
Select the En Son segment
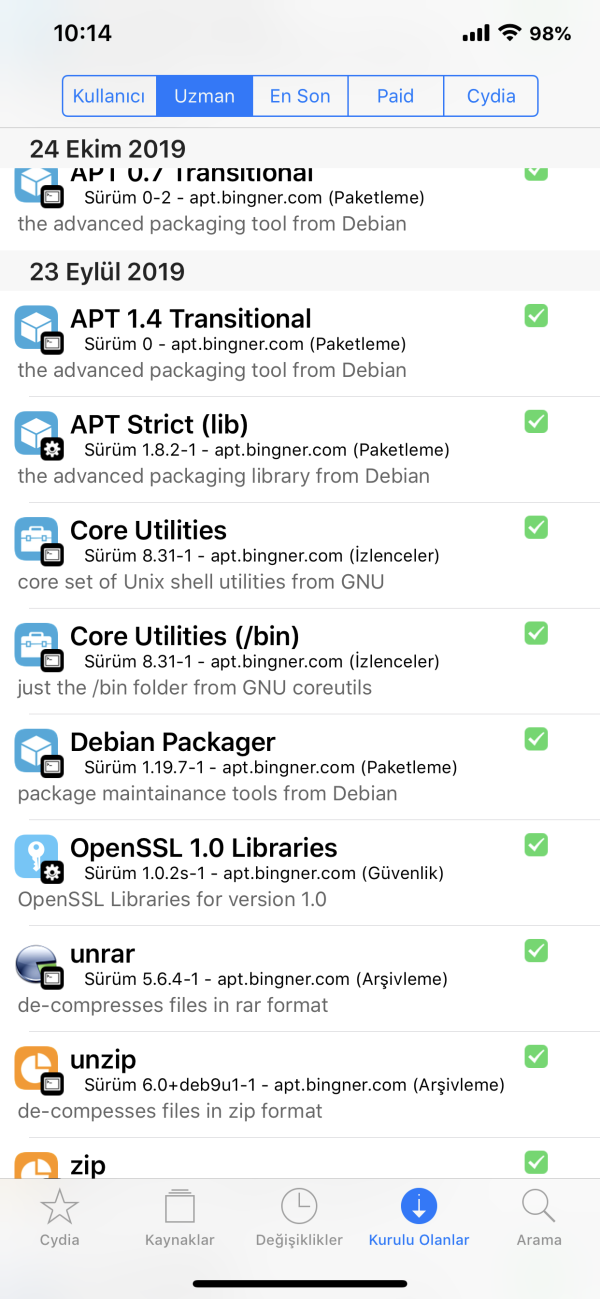pyautogui.click(x=300, y=97)
